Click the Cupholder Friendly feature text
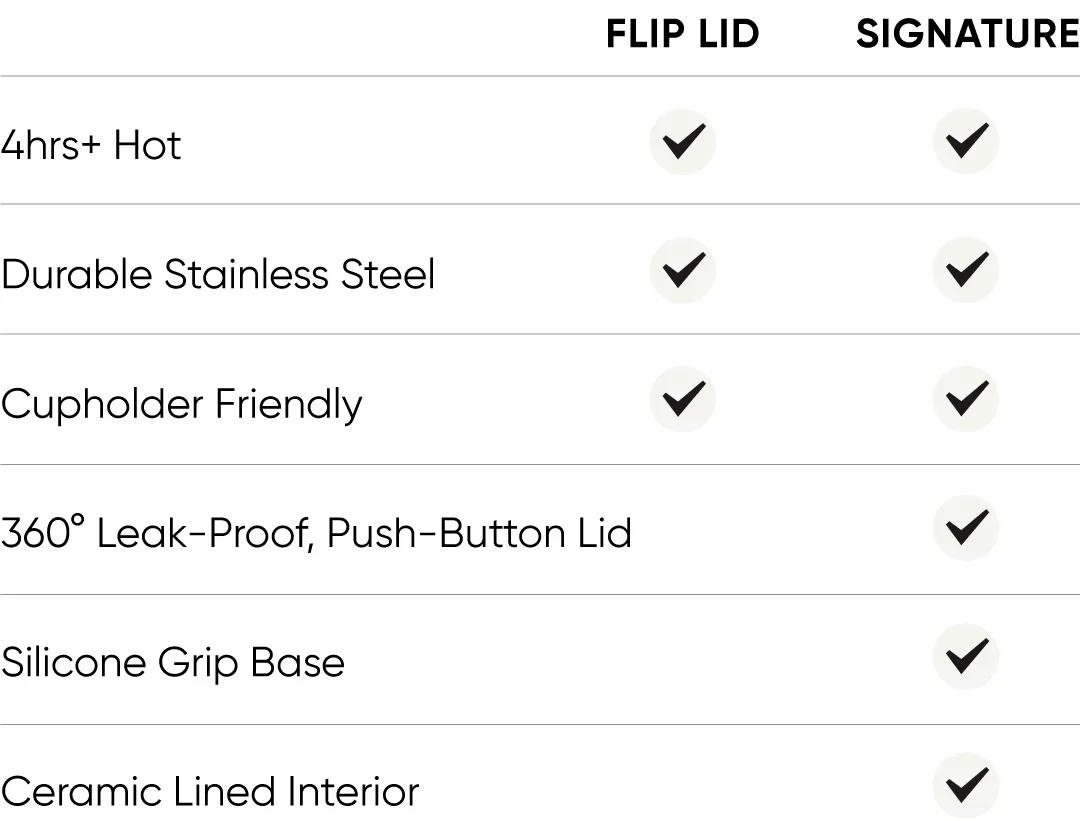Screen dimensions: 1080x821 tap(181, 404)
